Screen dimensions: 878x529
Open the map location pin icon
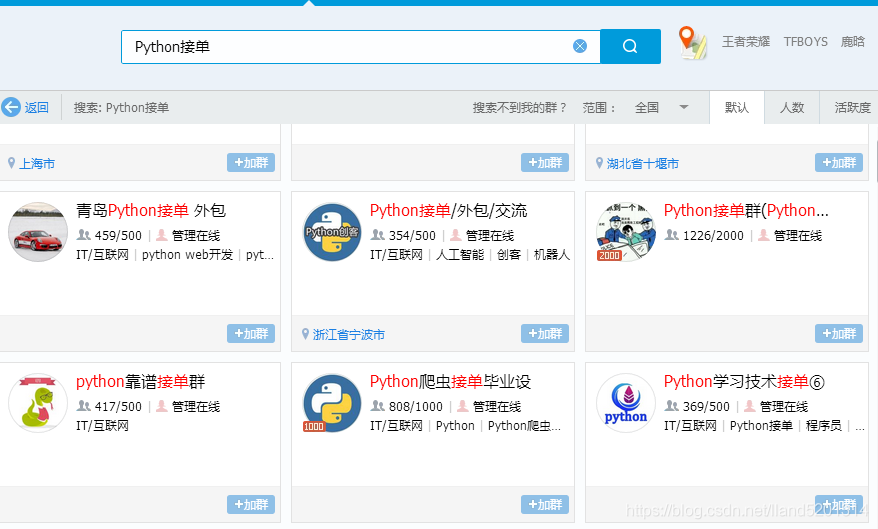tap(692, 43)
